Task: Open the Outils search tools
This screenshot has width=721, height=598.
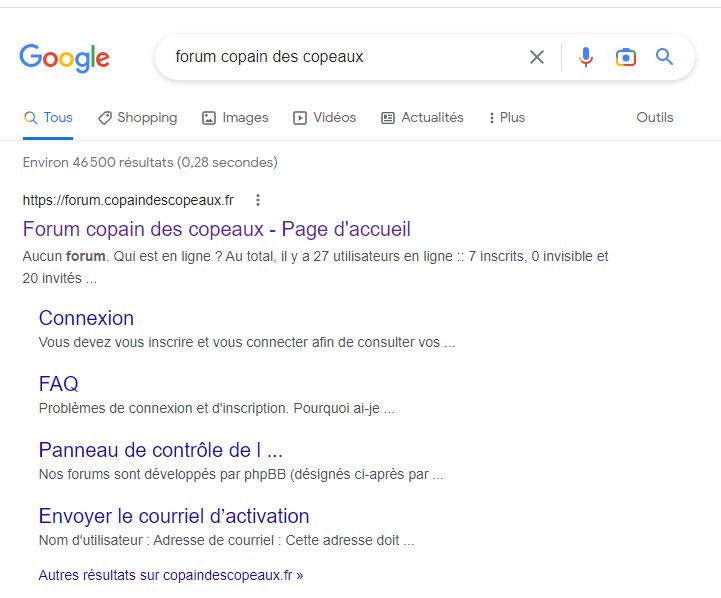Action: click(655, 118)
